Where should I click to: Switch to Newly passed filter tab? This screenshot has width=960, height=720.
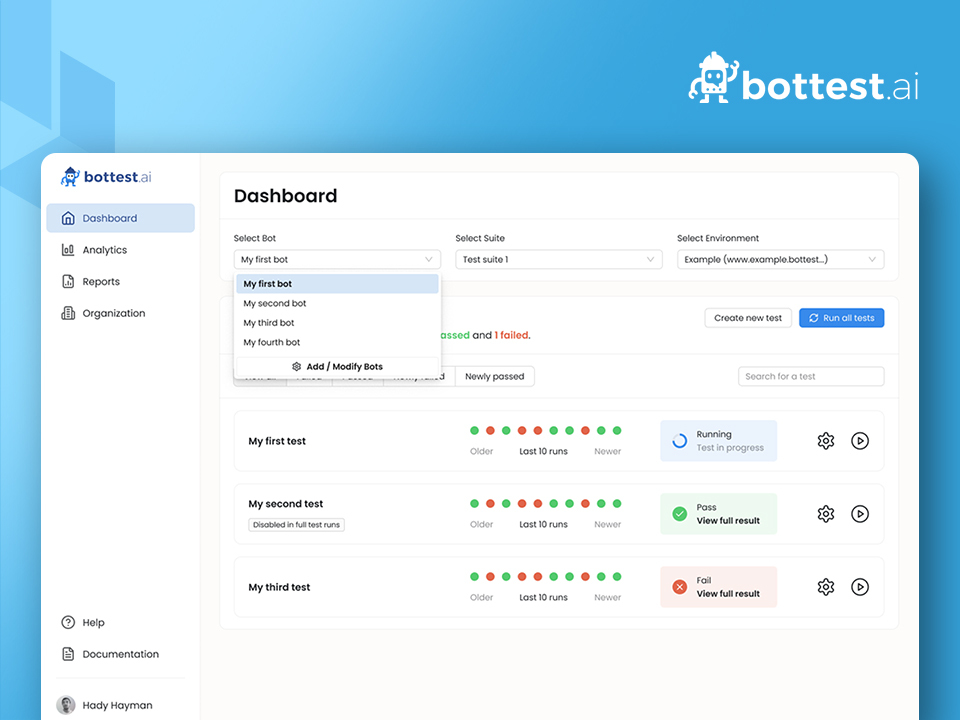494,376
